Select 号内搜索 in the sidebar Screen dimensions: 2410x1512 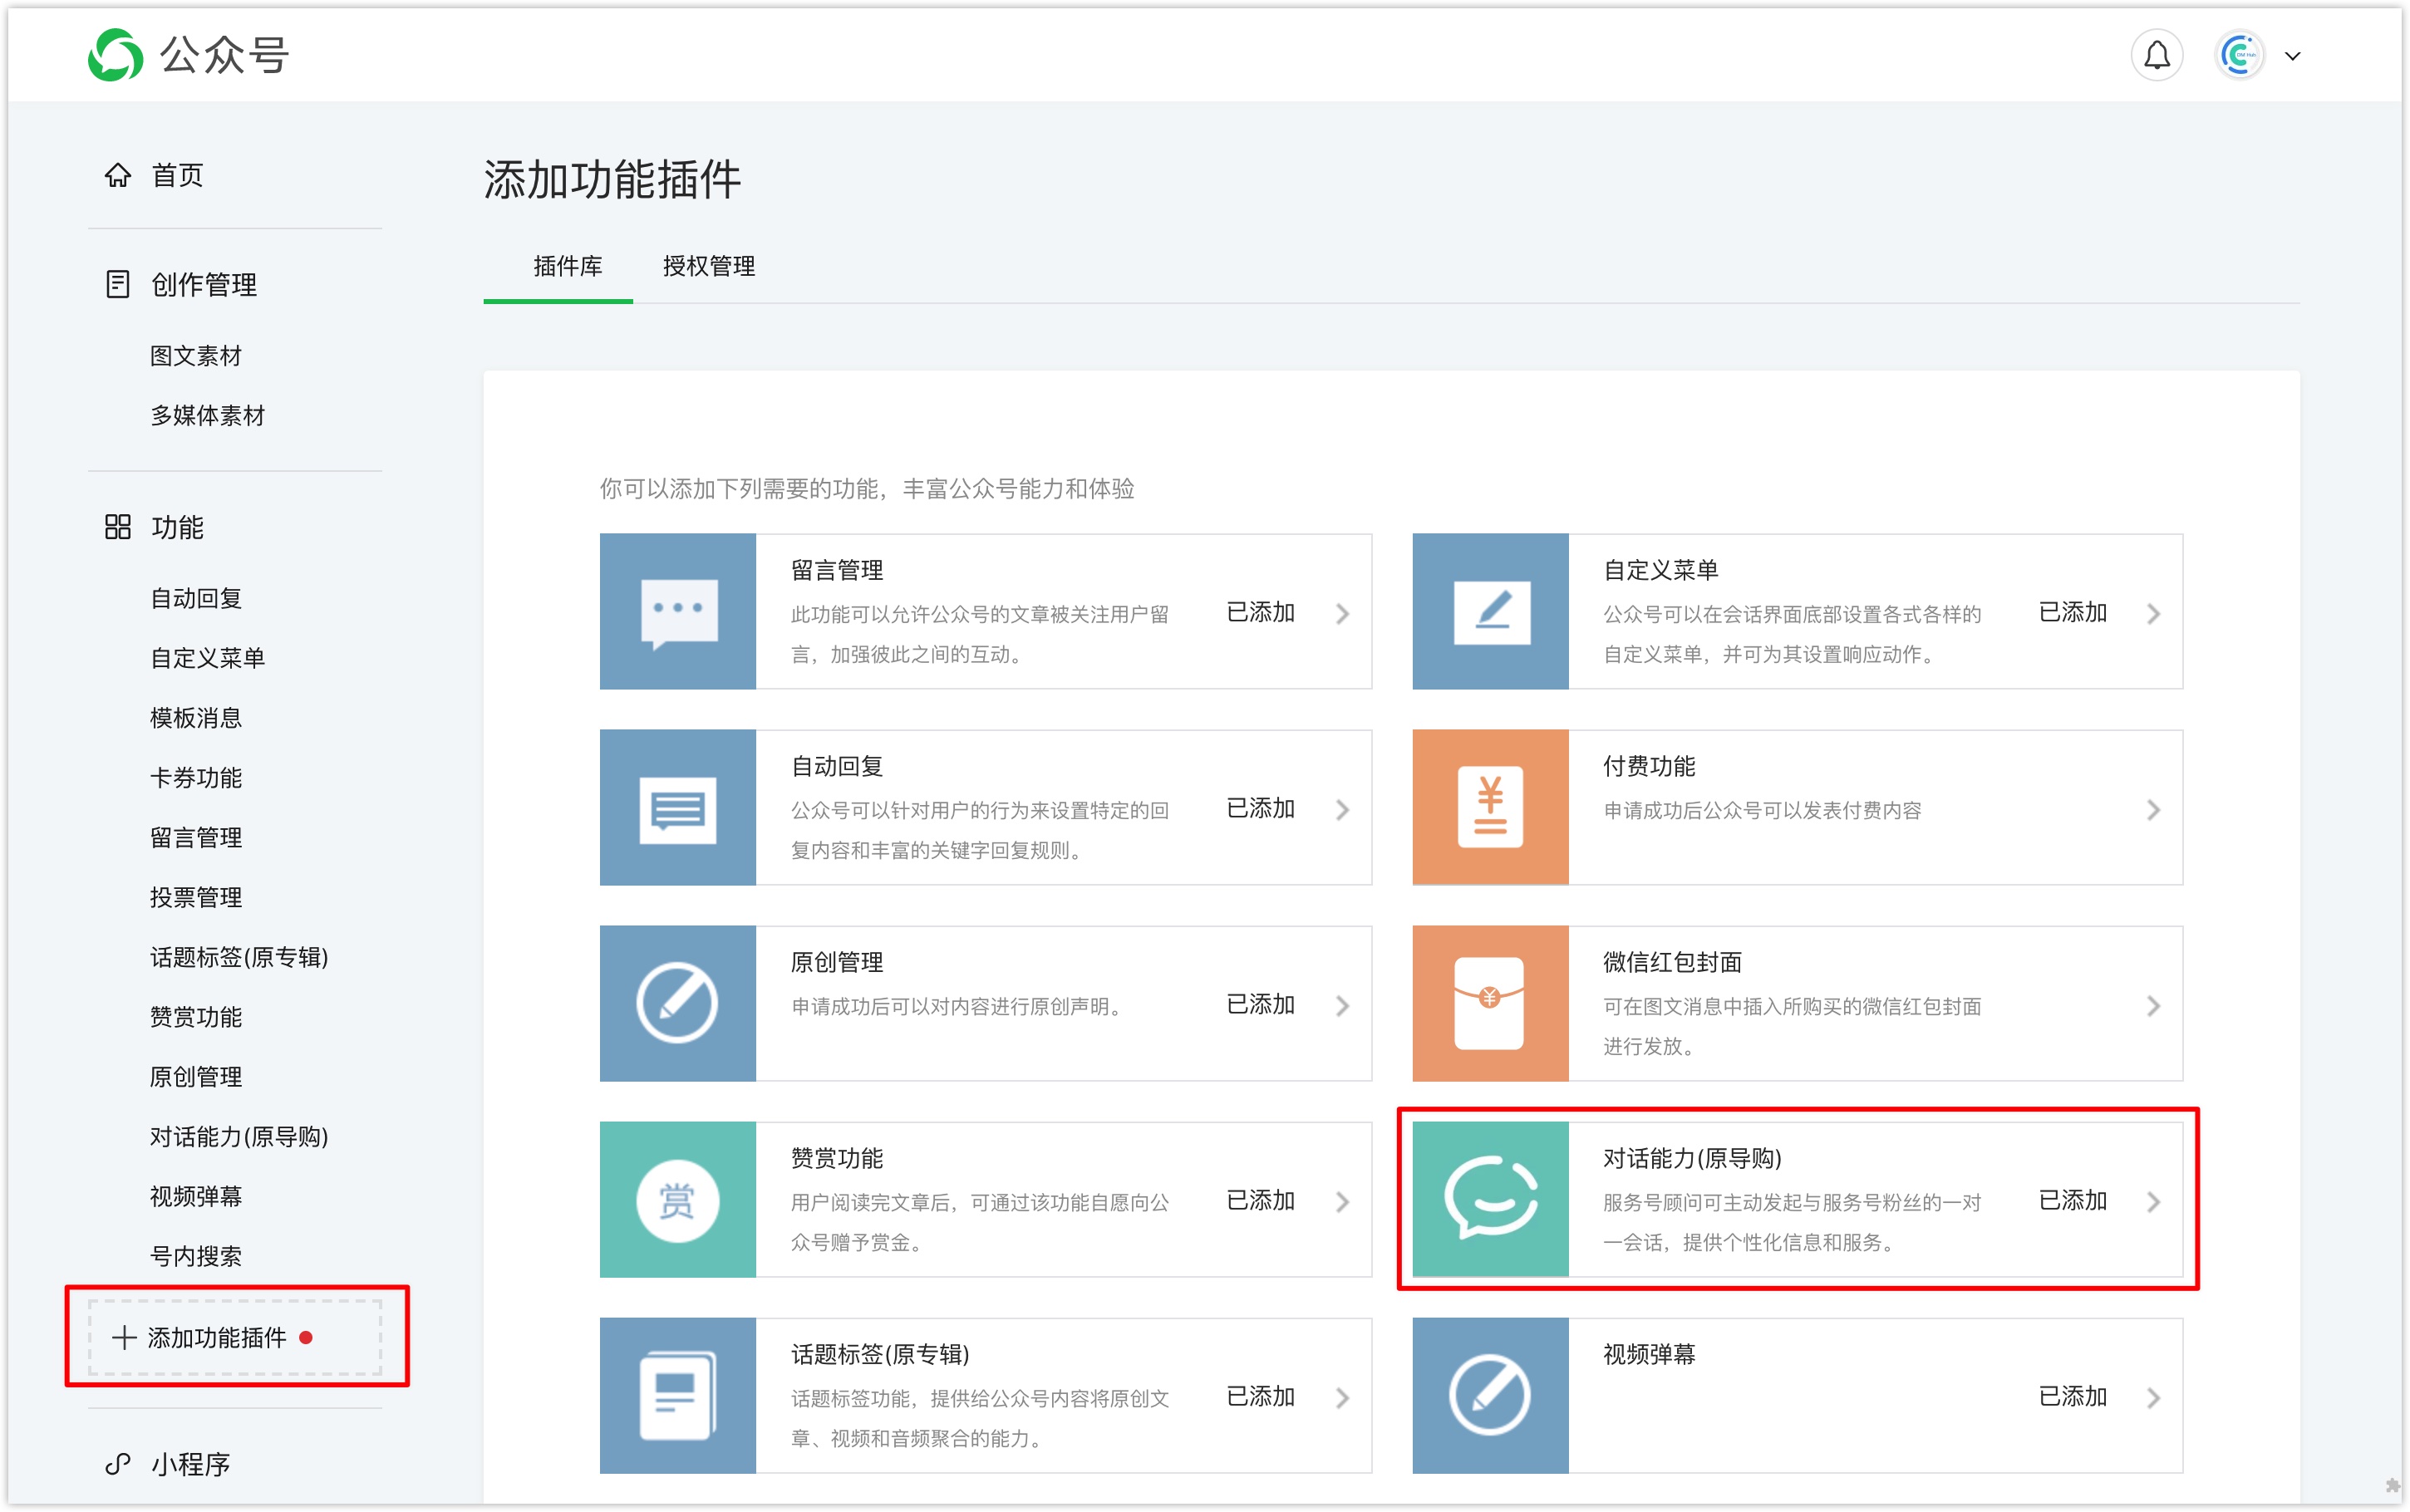tap(196, 1256)
